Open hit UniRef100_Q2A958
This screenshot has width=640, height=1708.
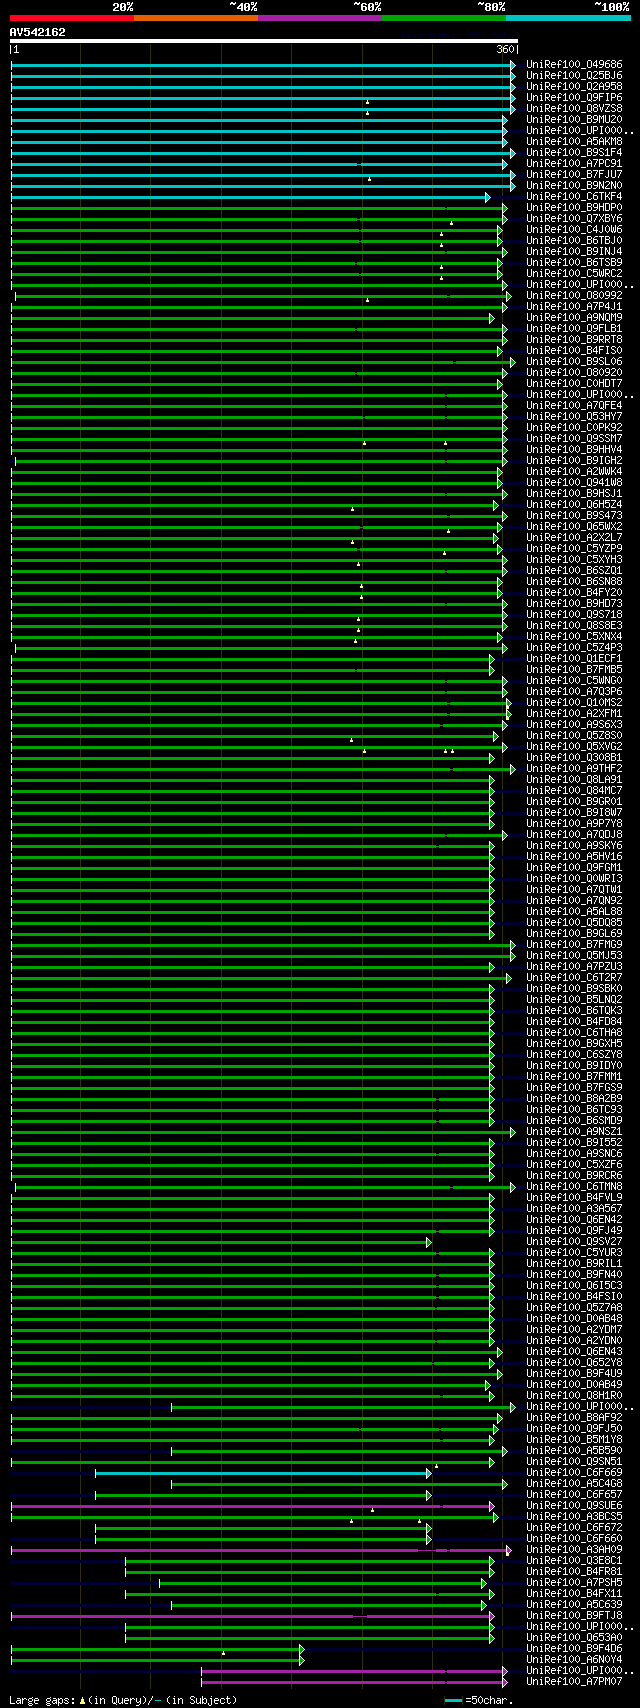click(x=574, y=87)
